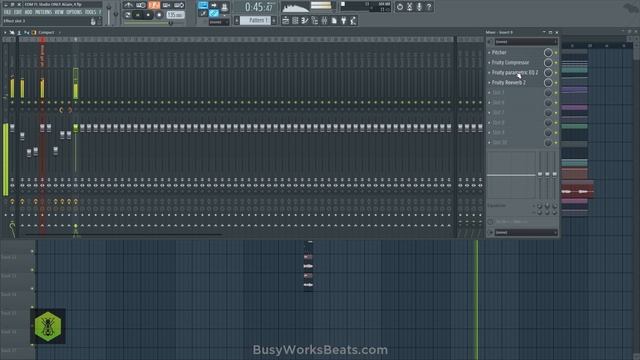The width and height of the screenshot is (640, 360).
Task: Toggle the highlighted link icon in snap panel
Action: pos(213,13)
